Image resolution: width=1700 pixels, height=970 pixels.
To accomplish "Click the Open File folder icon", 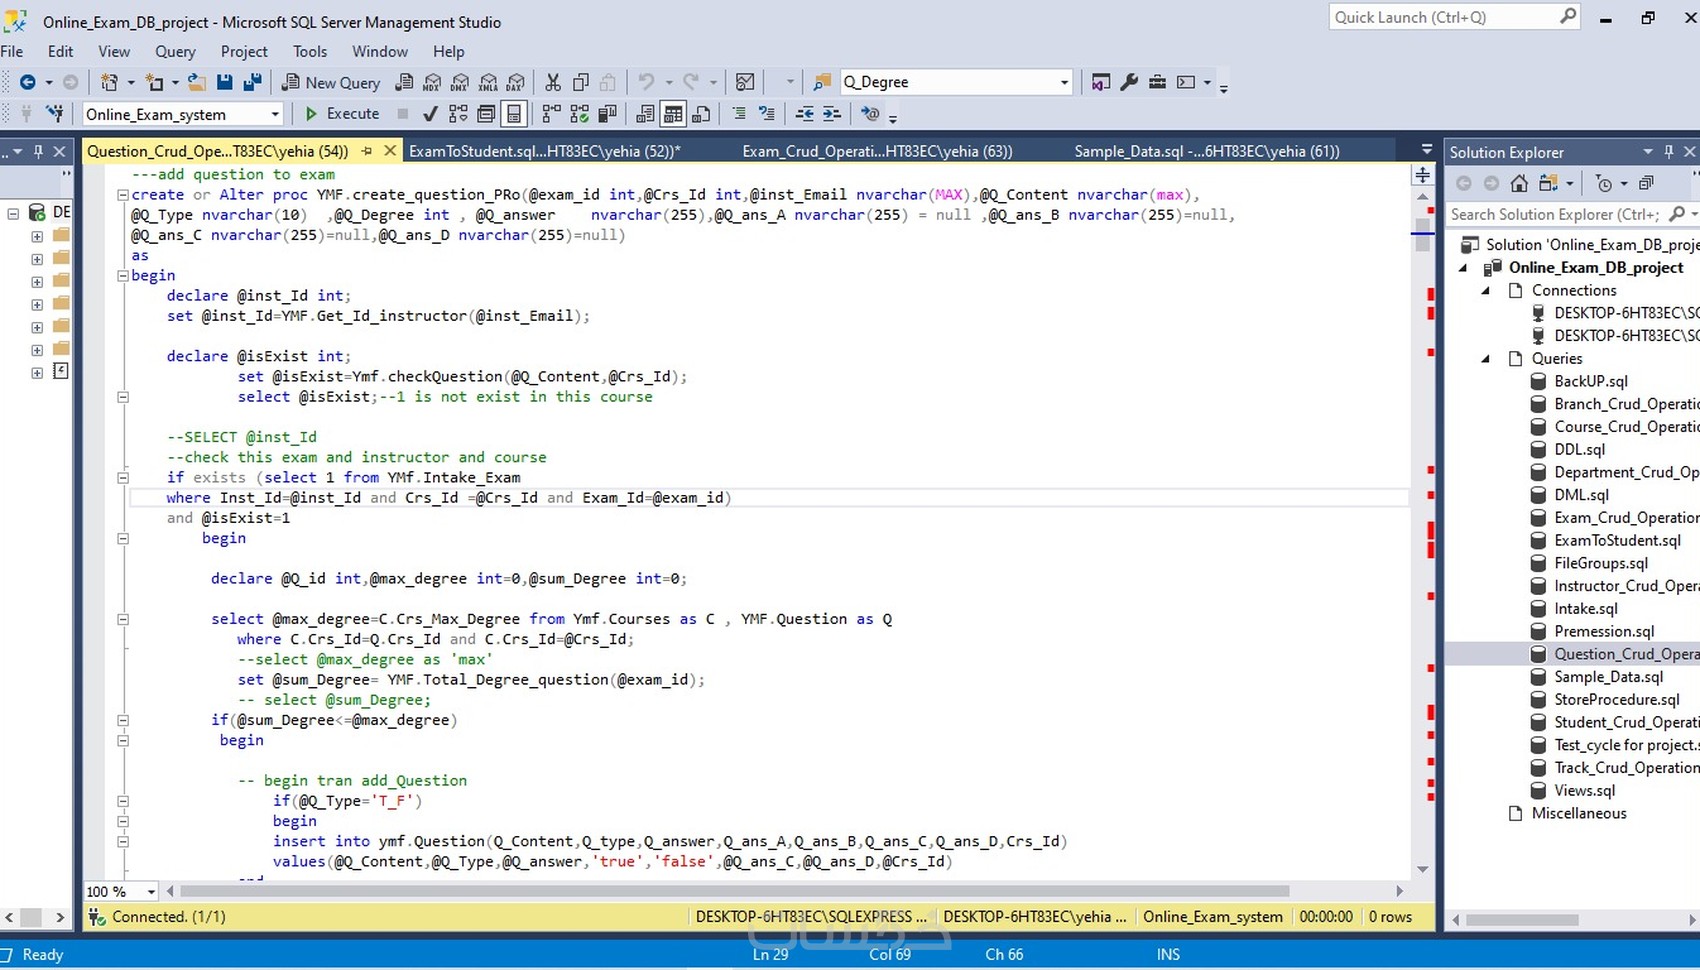I will tap(197, 82).
